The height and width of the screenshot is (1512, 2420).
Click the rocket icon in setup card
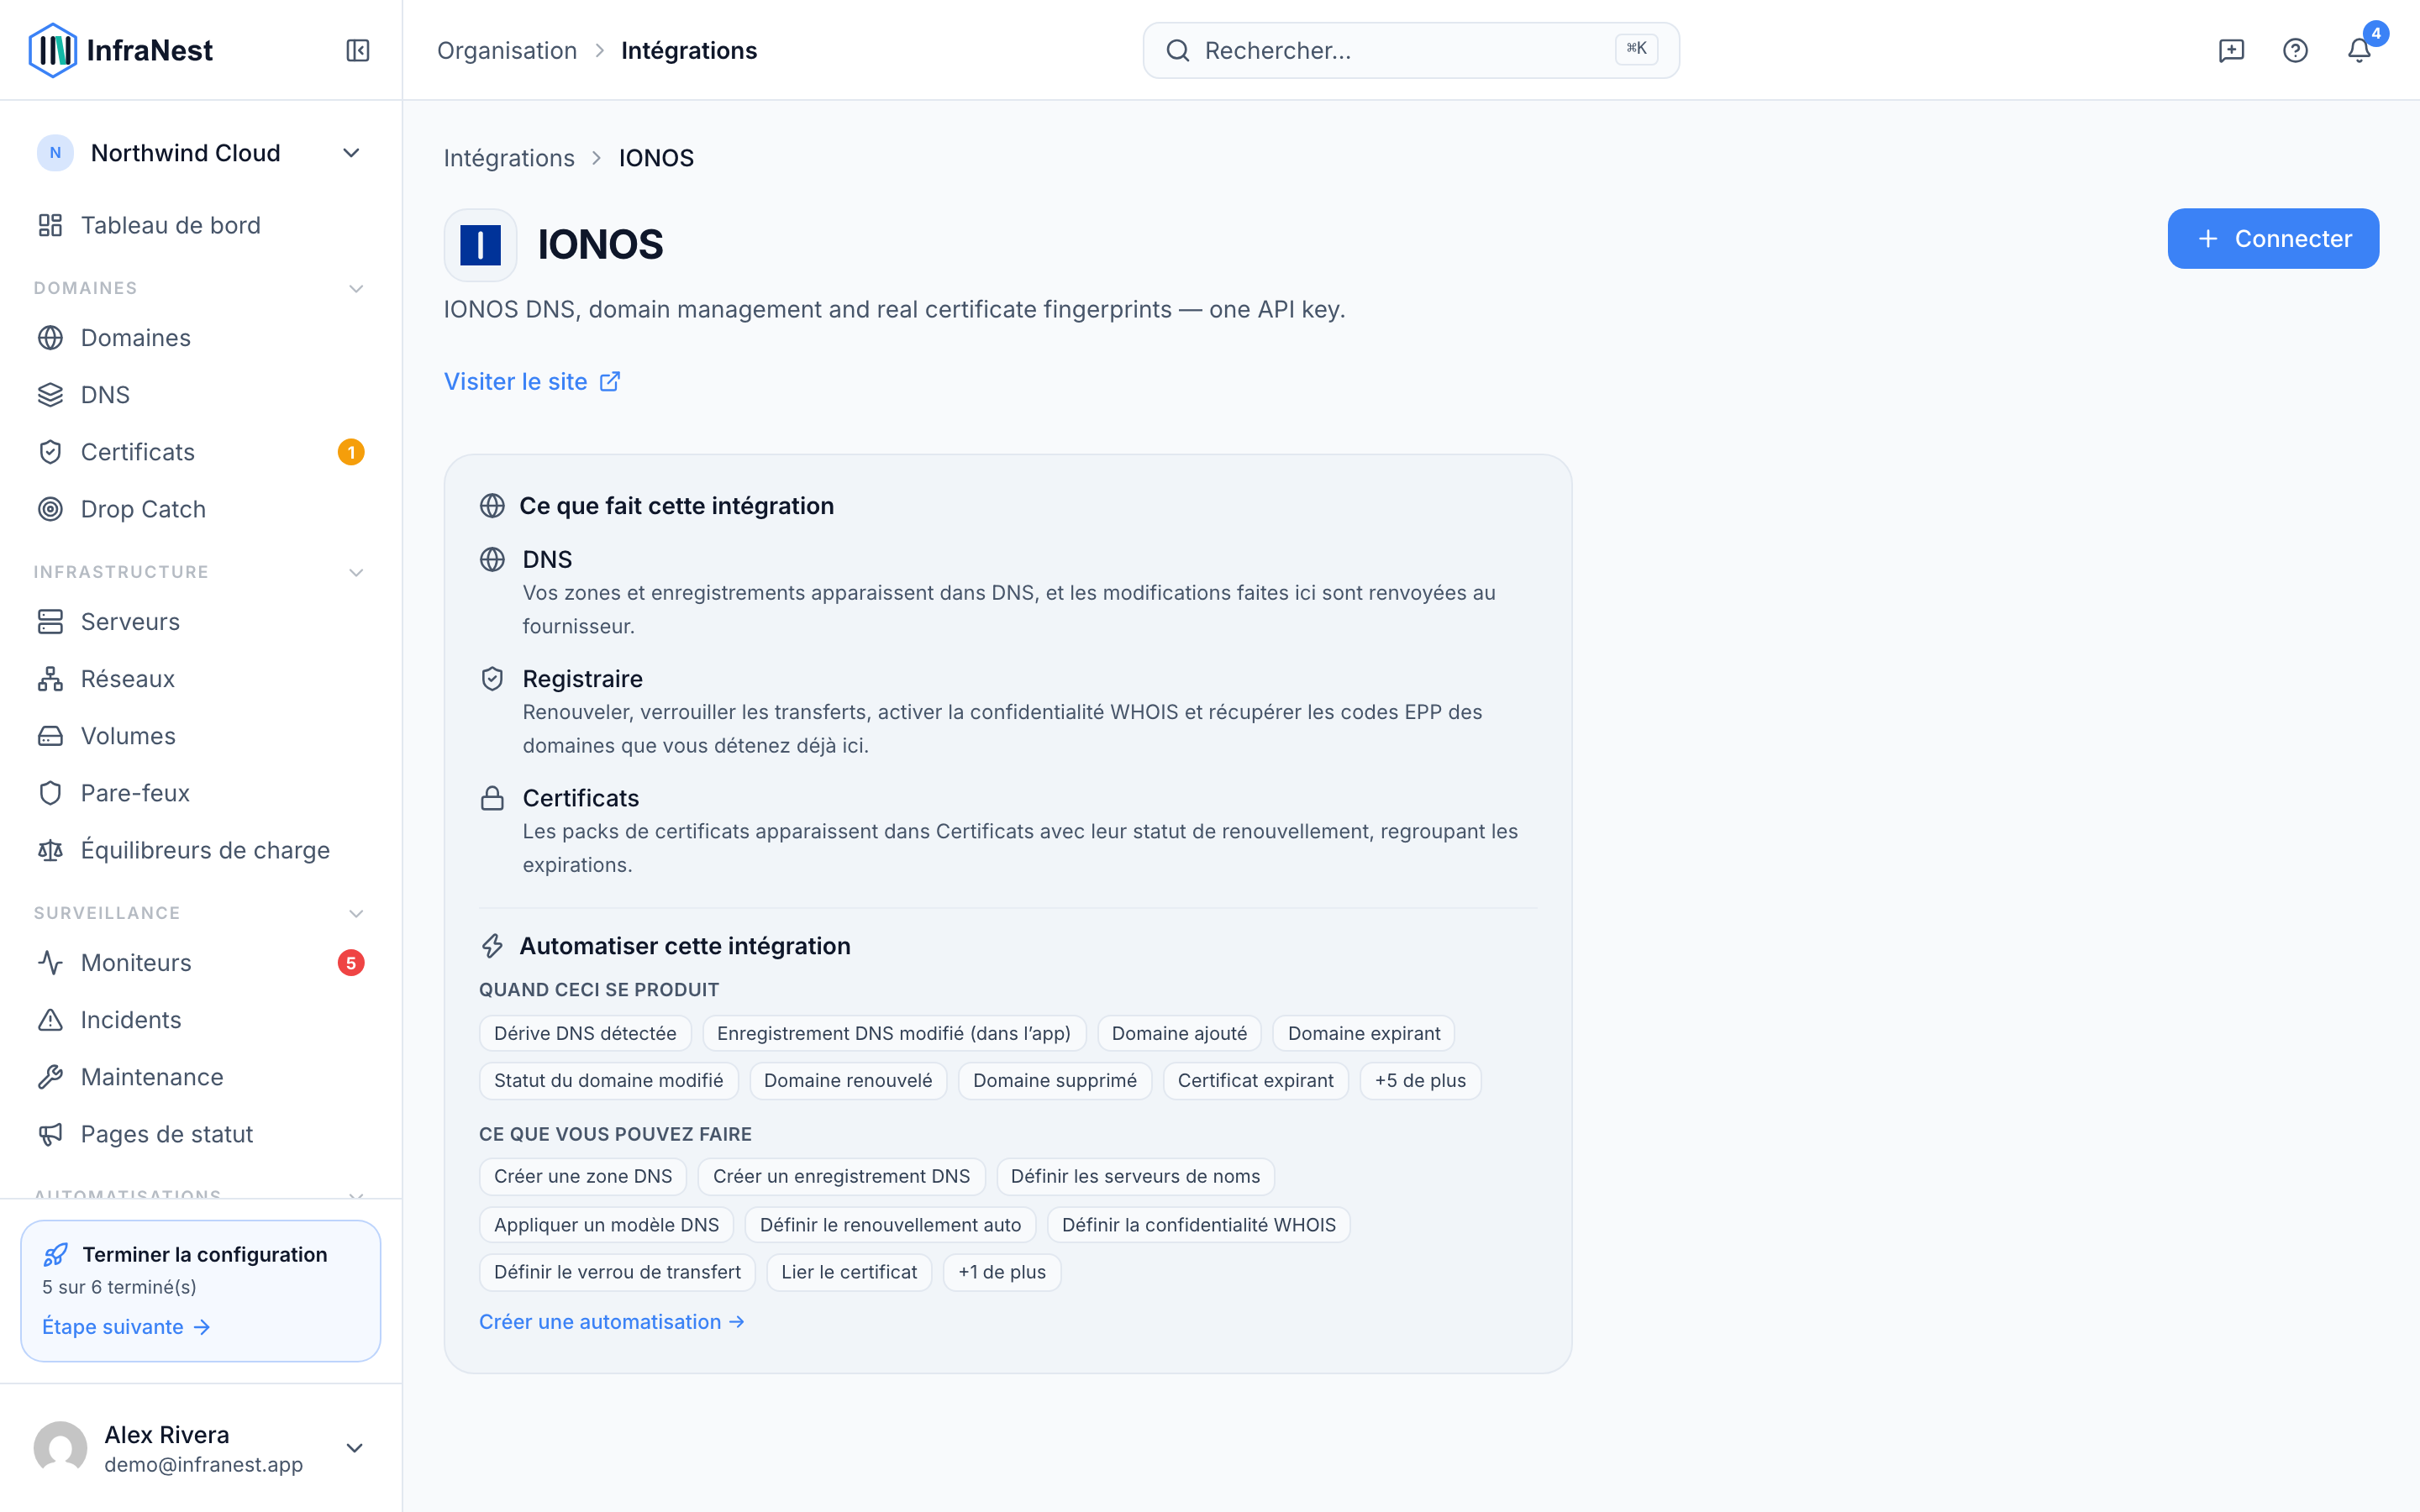56,1254
